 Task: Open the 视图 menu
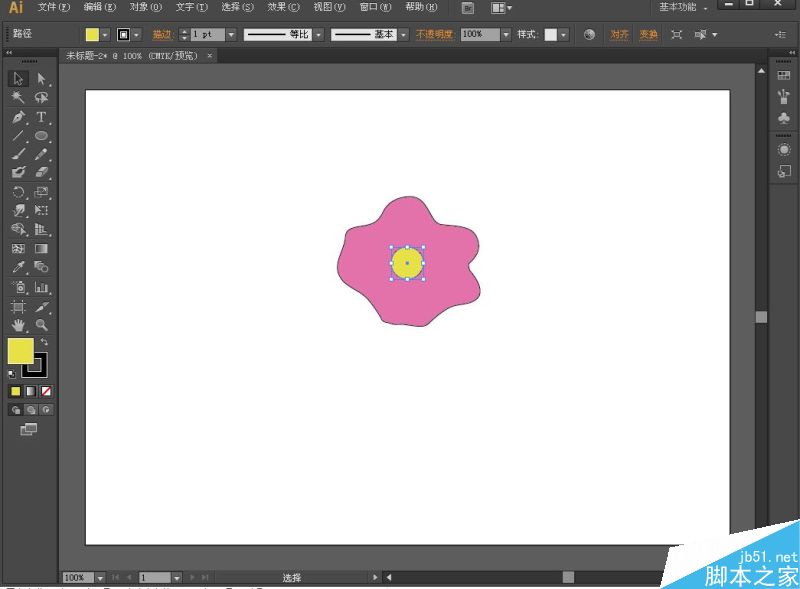(x=329, y=7)
